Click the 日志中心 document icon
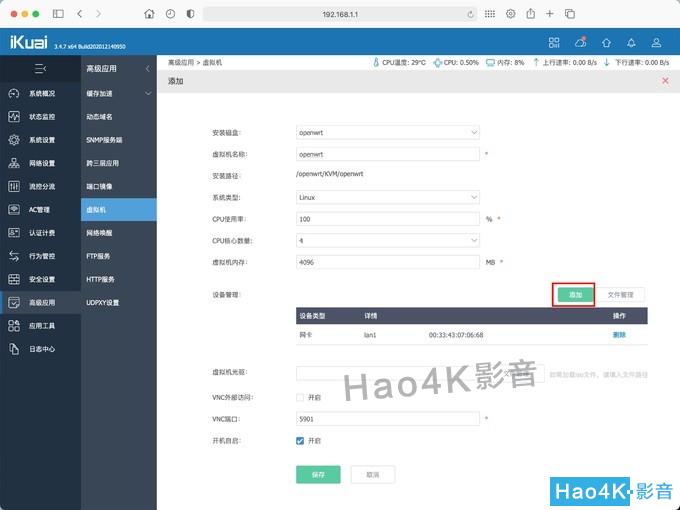Viewport: 680px width, 510px height. point(14,349)
